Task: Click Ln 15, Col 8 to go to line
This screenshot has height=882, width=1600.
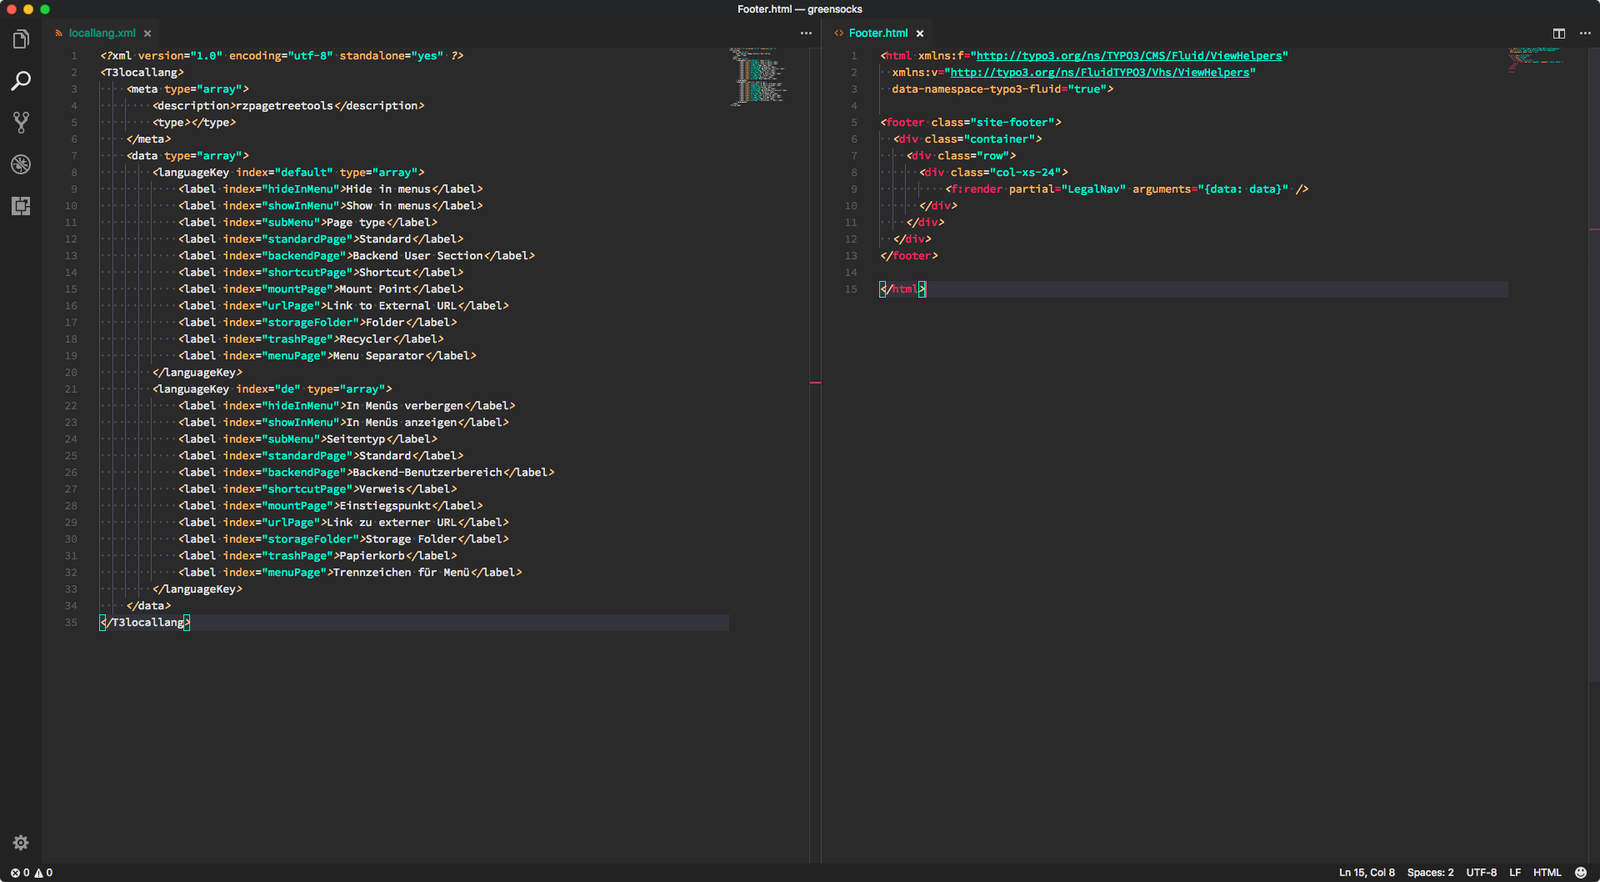Action: tap(1366, 873)
